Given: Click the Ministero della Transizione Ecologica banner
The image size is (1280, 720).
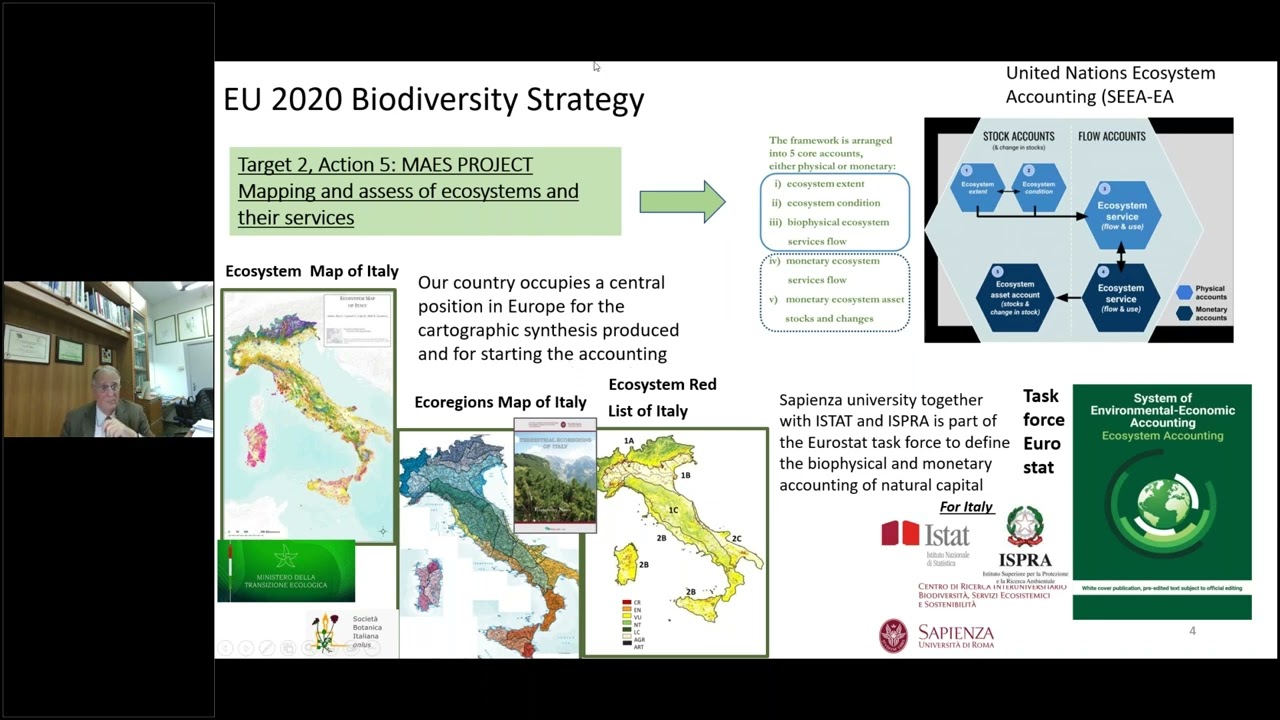Looking at the screenshot, I should click(x=286, y=571).
